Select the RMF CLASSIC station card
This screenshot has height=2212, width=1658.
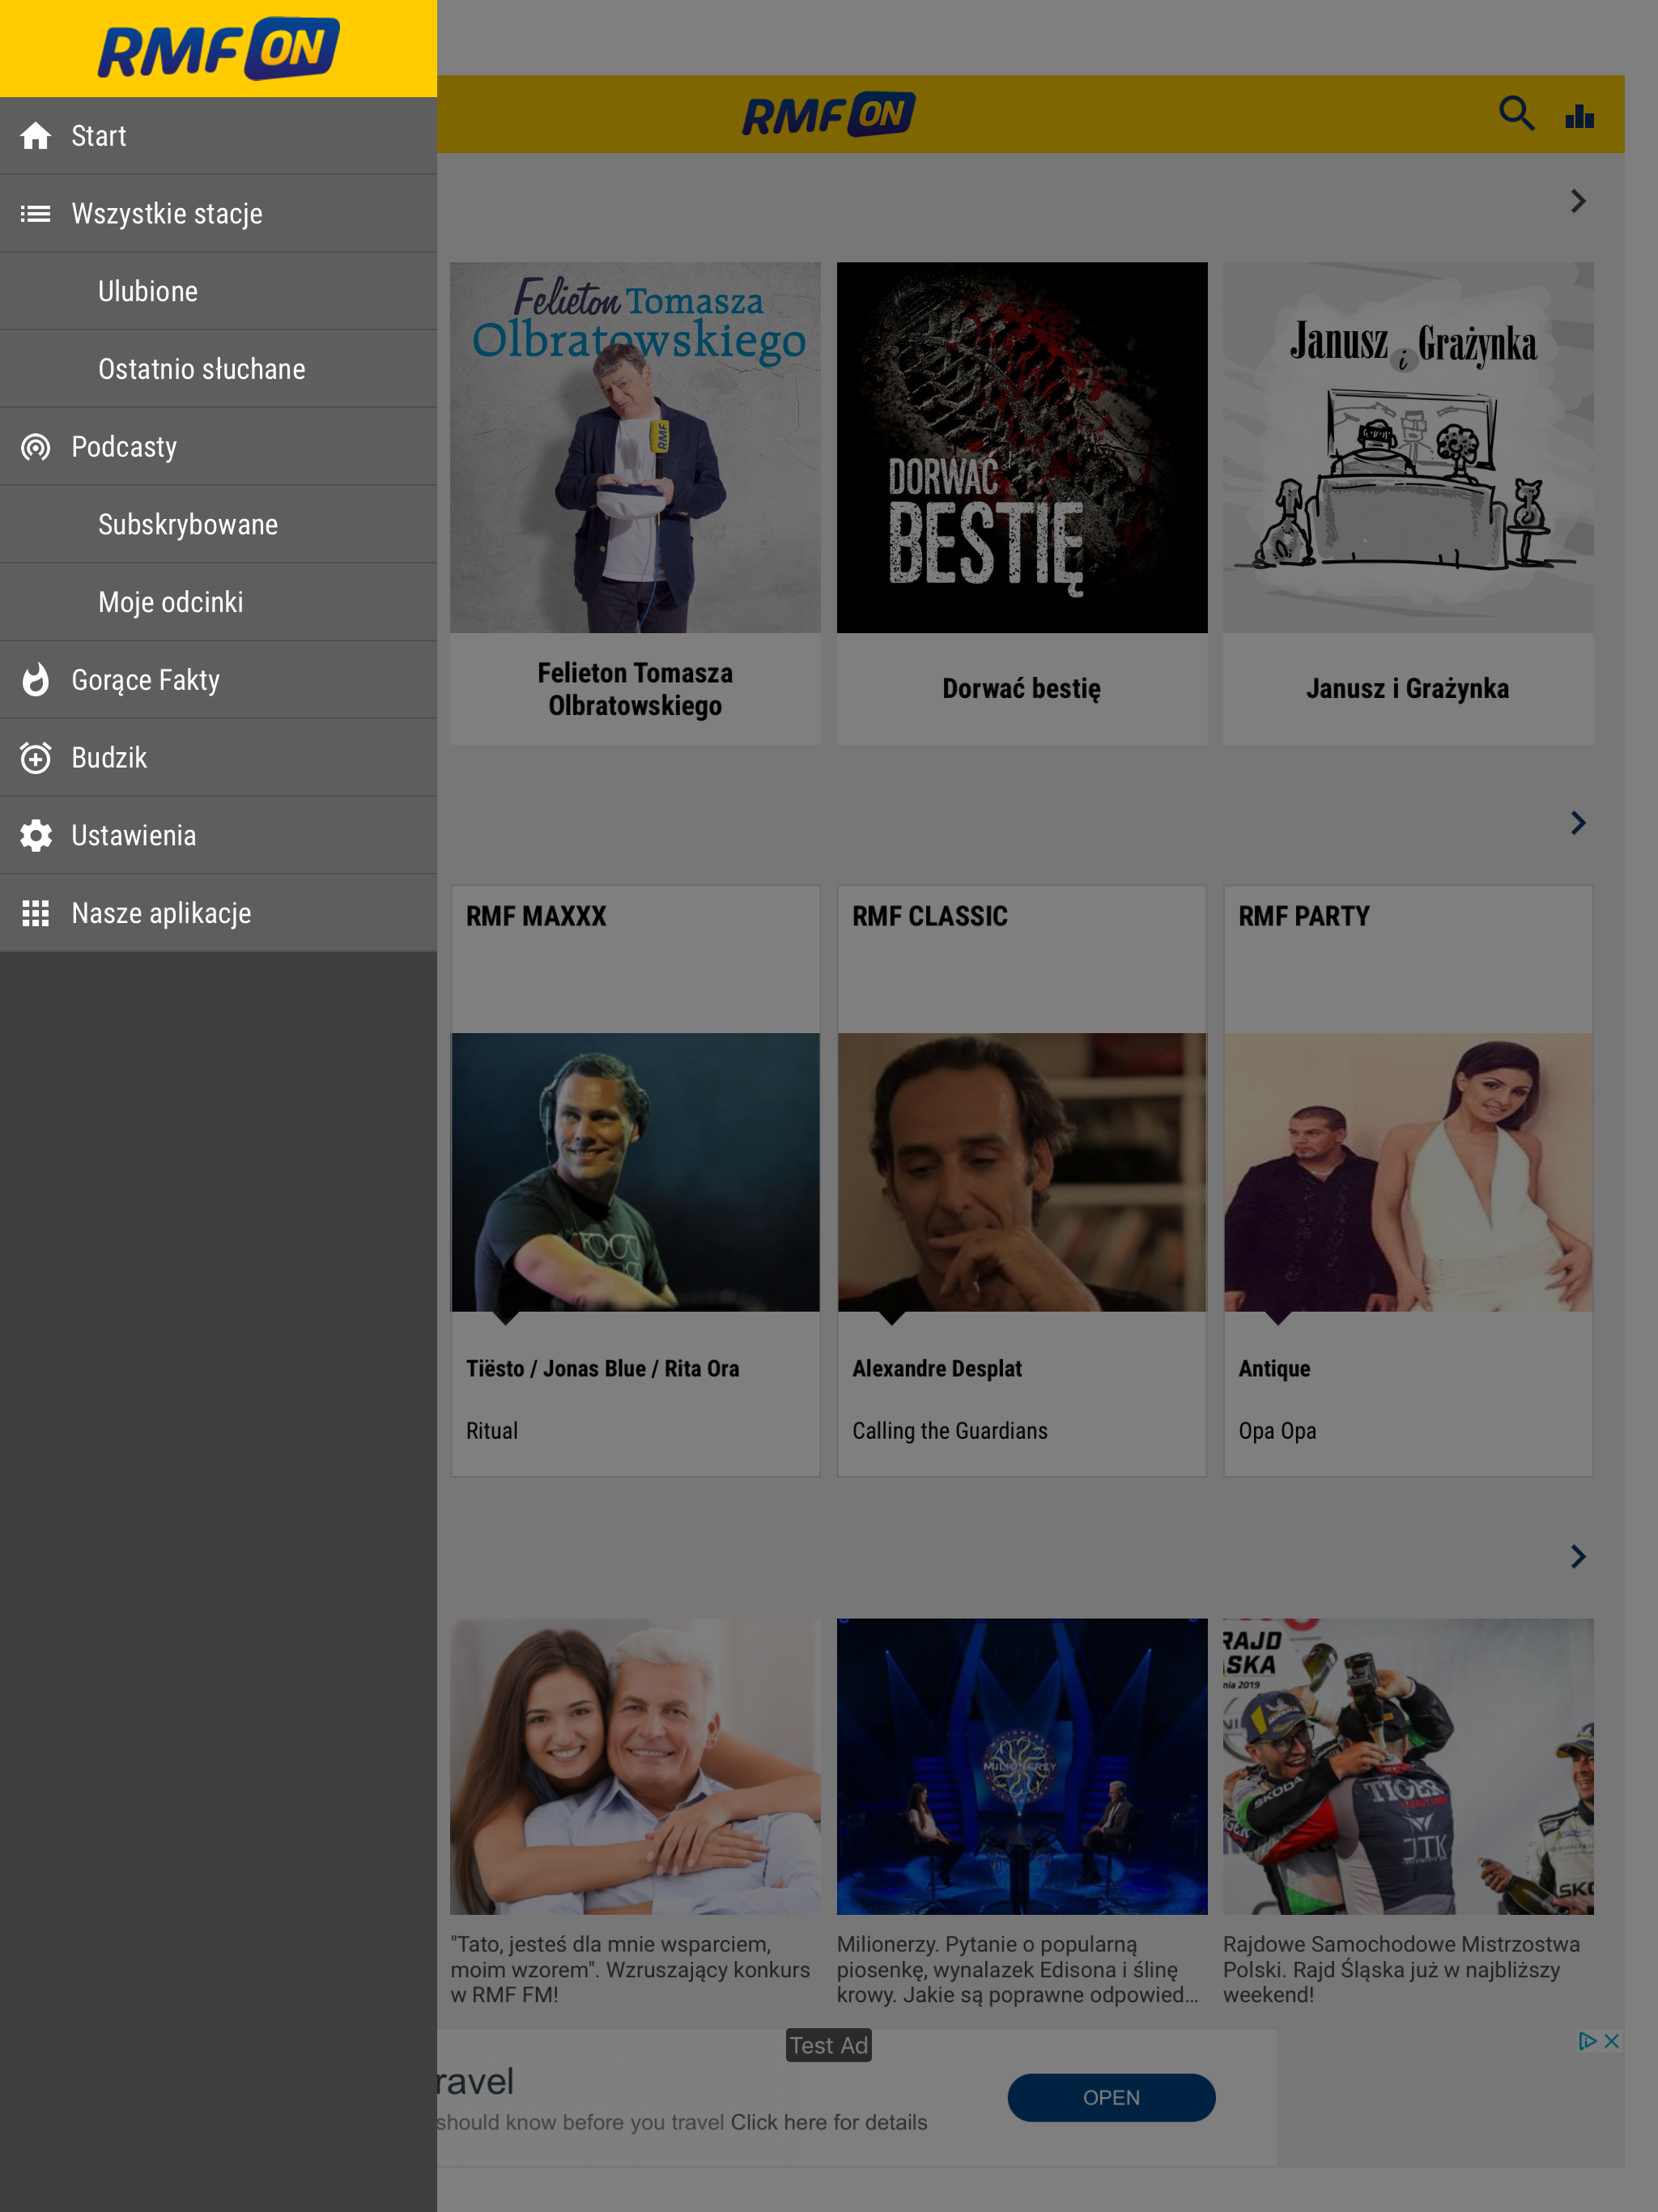1021,1180
